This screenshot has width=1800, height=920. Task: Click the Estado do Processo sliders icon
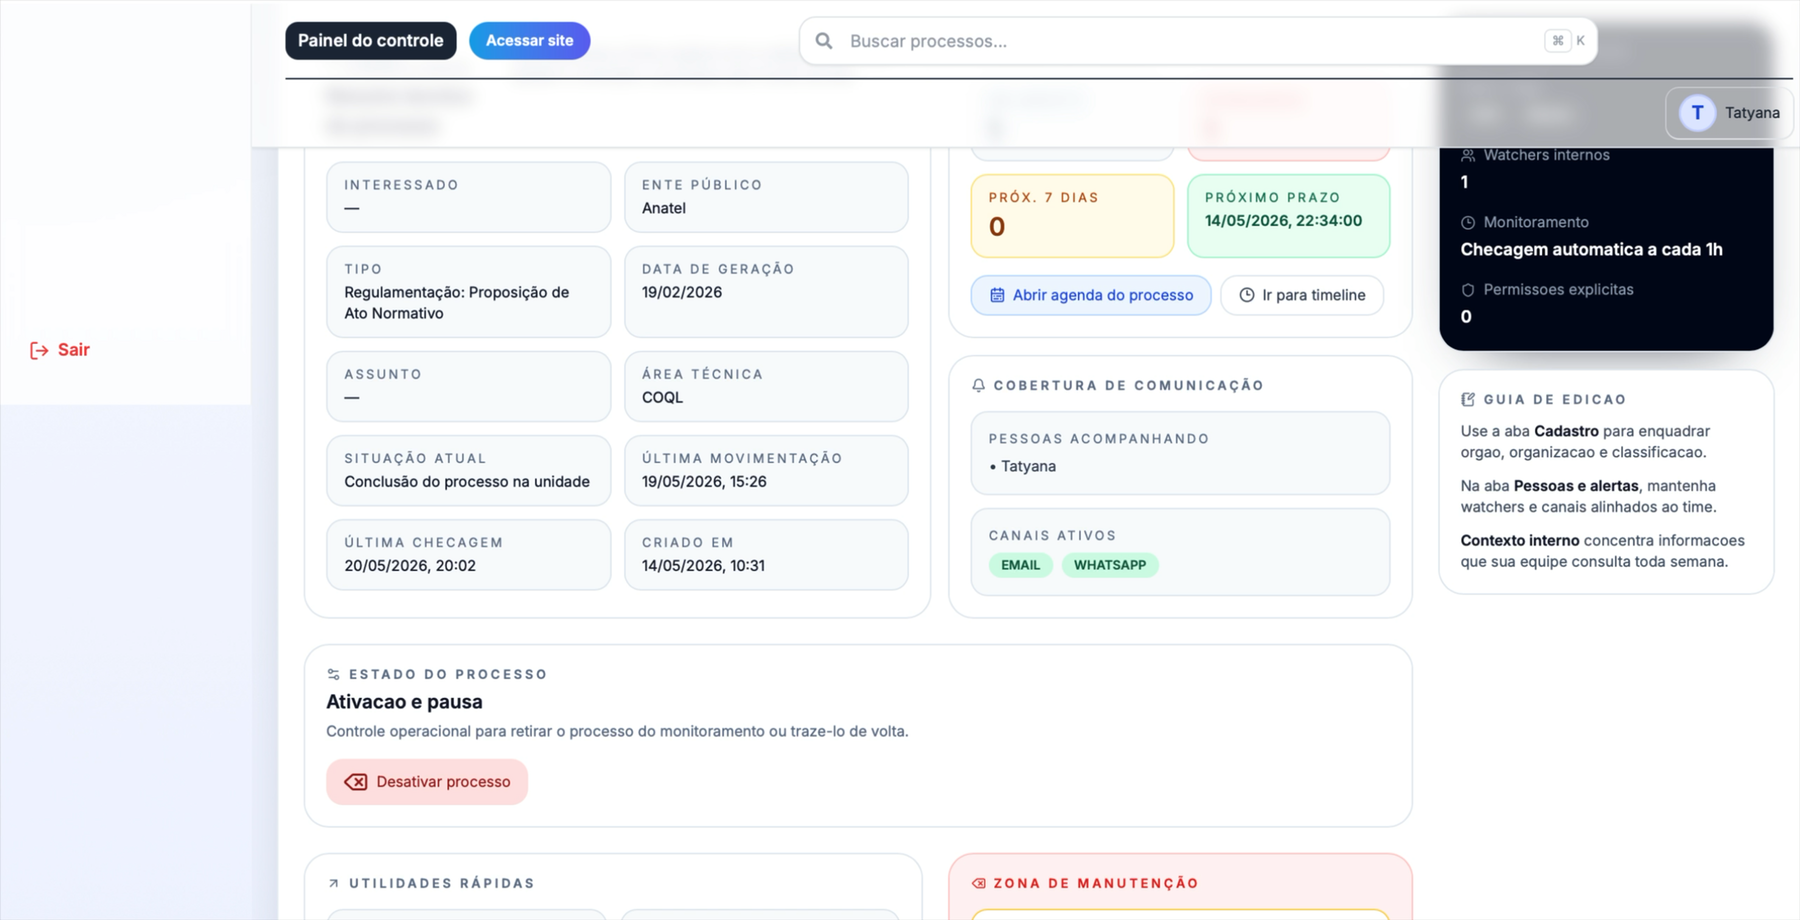pyautogui.click(x=334, y=674)
